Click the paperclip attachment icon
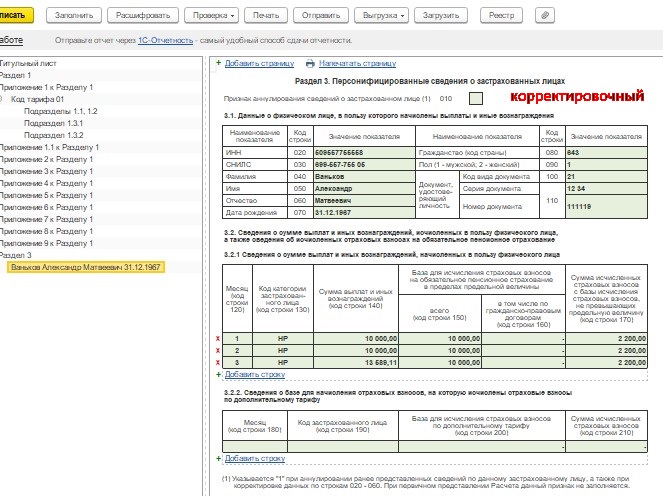 [545, 15]
